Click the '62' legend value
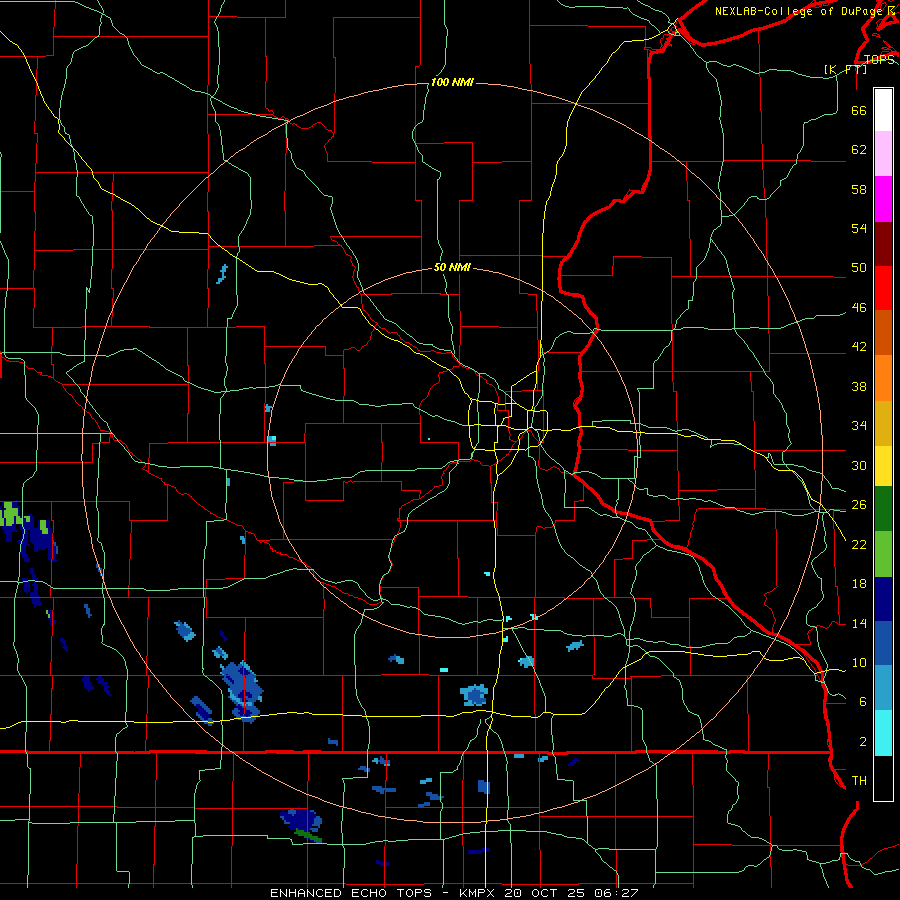Image resolution: width=900 pixels, height=900 pixels. pos(859,150)
